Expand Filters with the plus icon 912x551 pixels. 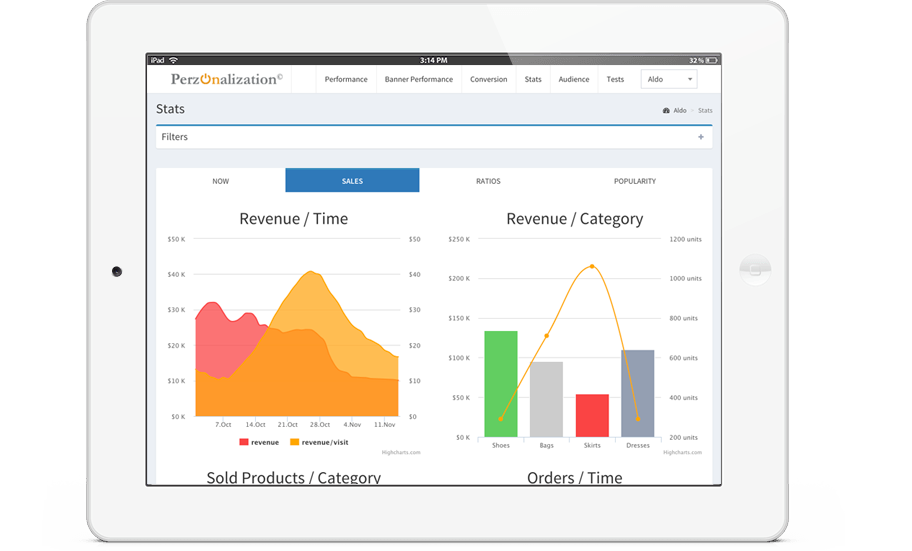coord(700,137)
